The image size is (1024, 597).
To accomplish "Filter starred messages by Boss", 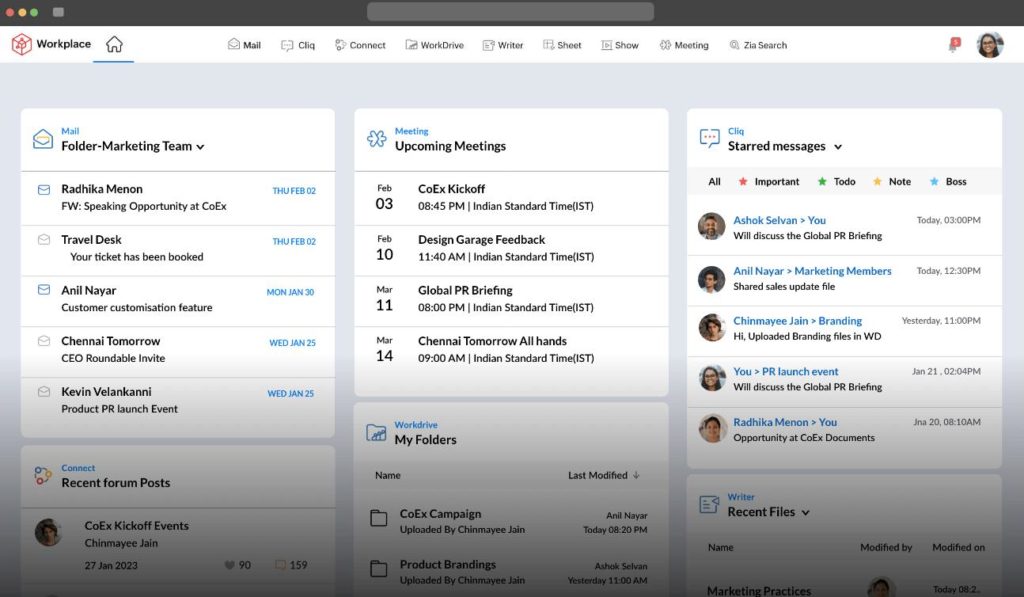I will point(948,182).
